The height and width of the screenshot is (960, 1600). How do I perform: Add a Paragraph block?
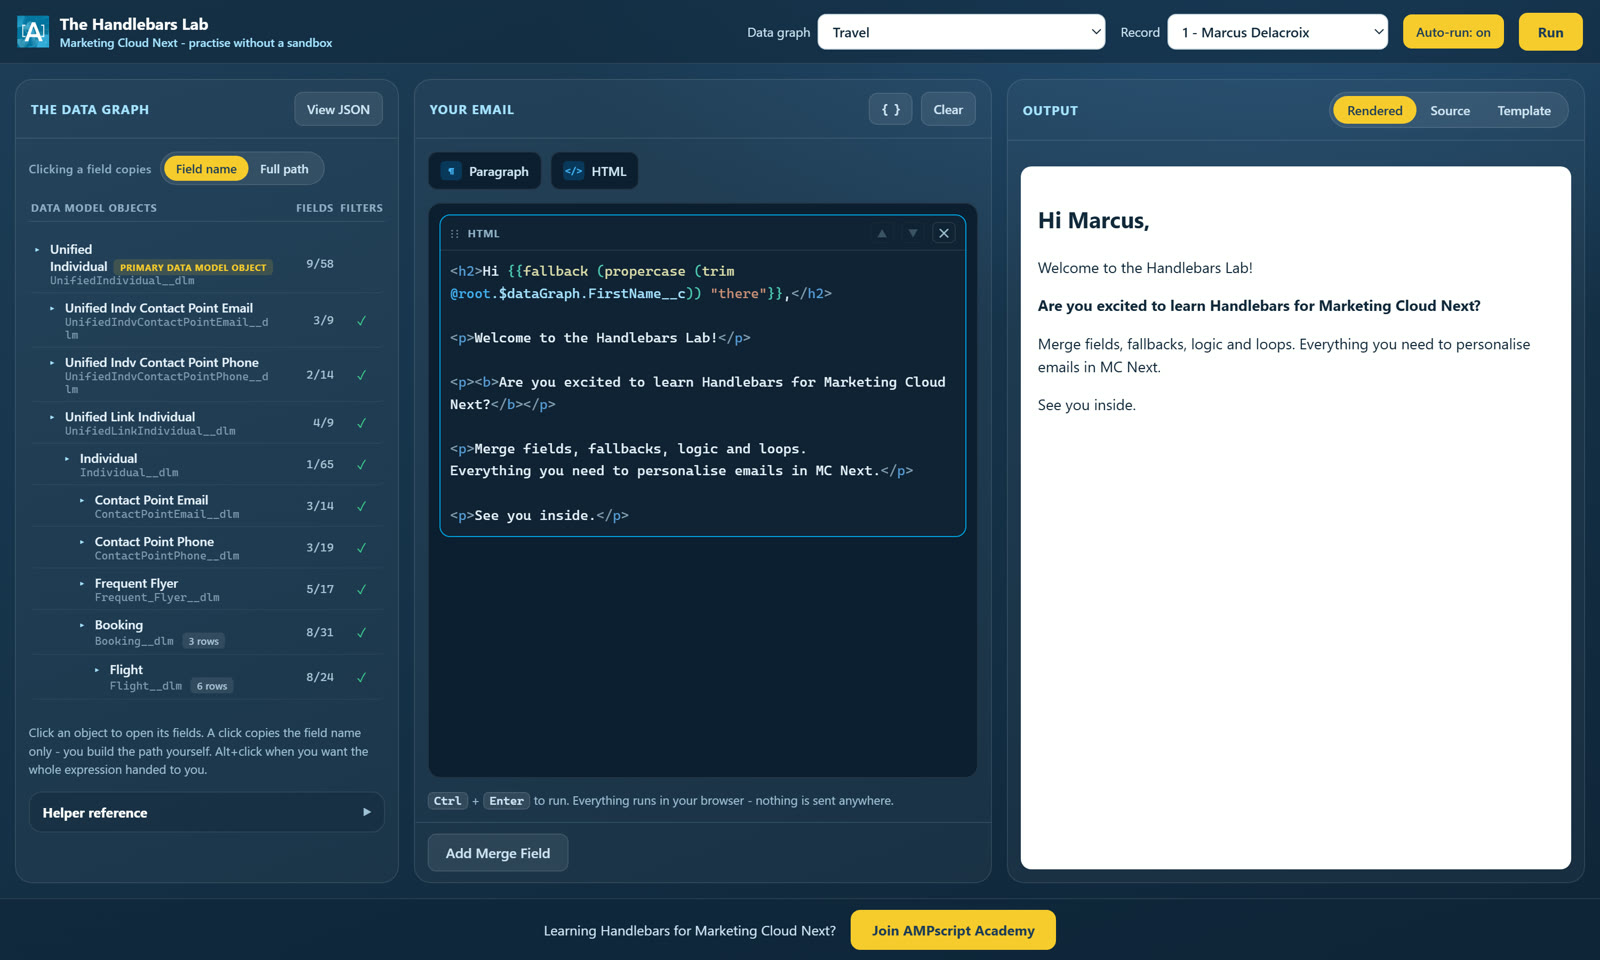(x=485, y=171)
